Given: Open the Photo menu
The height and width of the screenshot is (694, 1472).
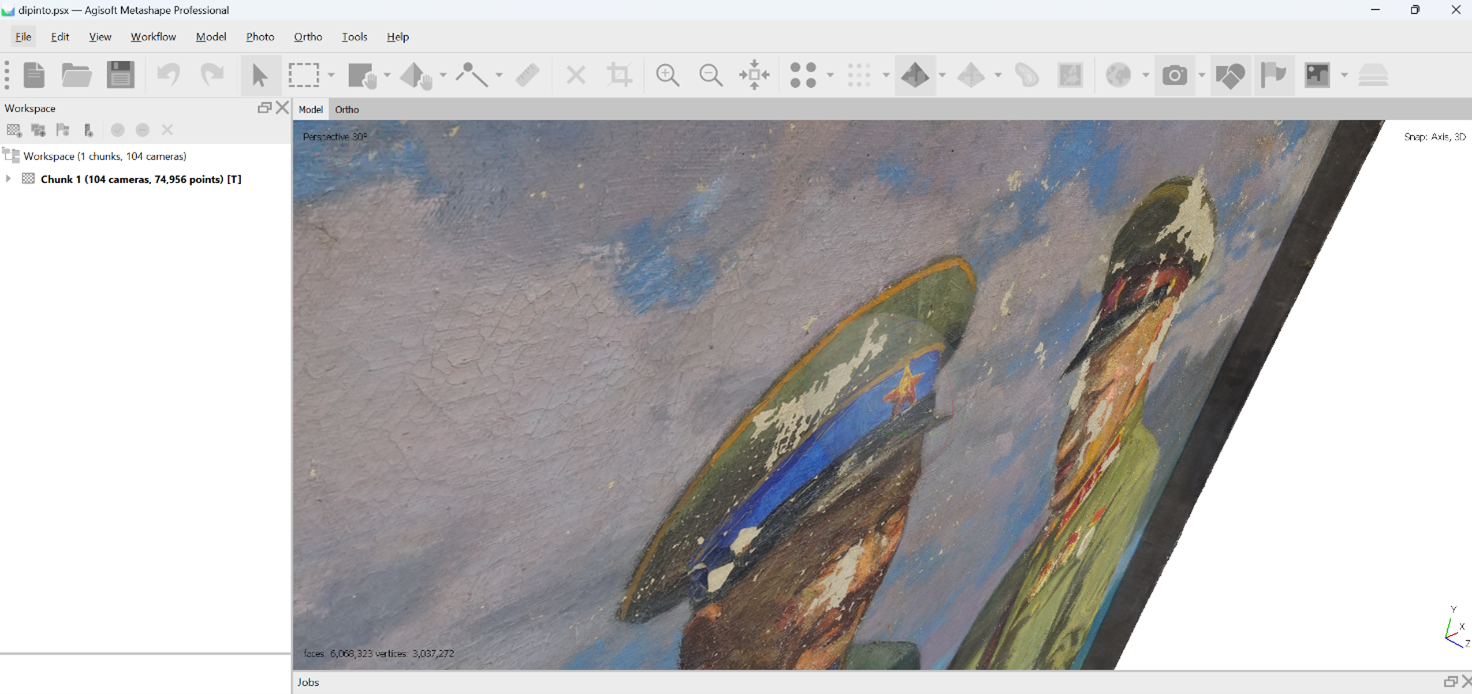Looking at the screenshot, I should [x=260, y=37].
